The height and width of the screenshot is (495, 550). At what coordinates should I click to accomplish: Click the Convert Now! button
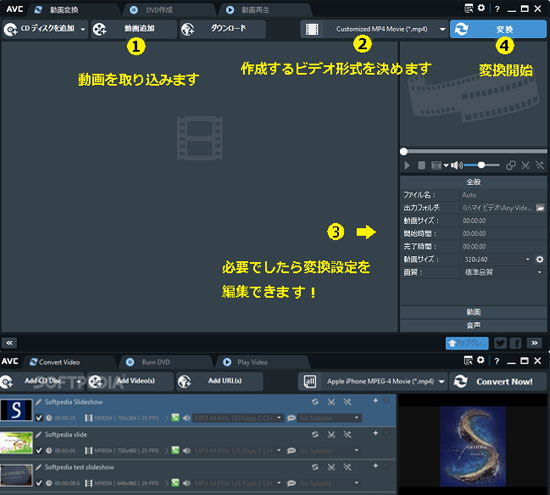point(497,382)
